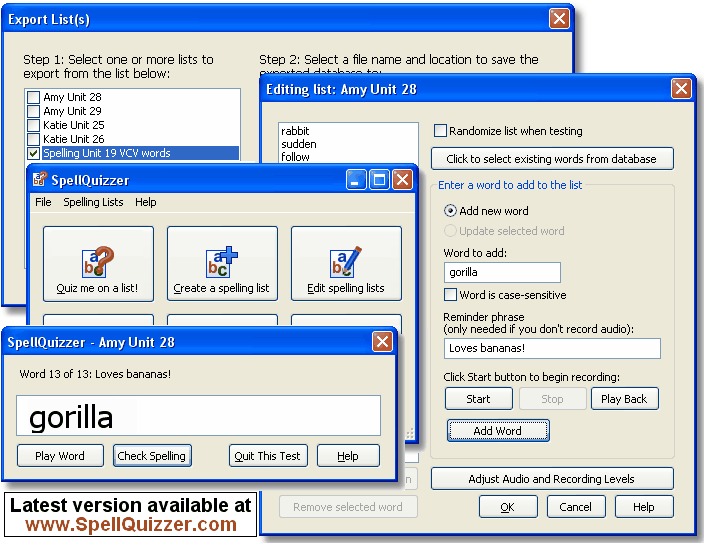
Task: Click Play Back recording button
Action: pyautogui.click(x=625, y=398)
